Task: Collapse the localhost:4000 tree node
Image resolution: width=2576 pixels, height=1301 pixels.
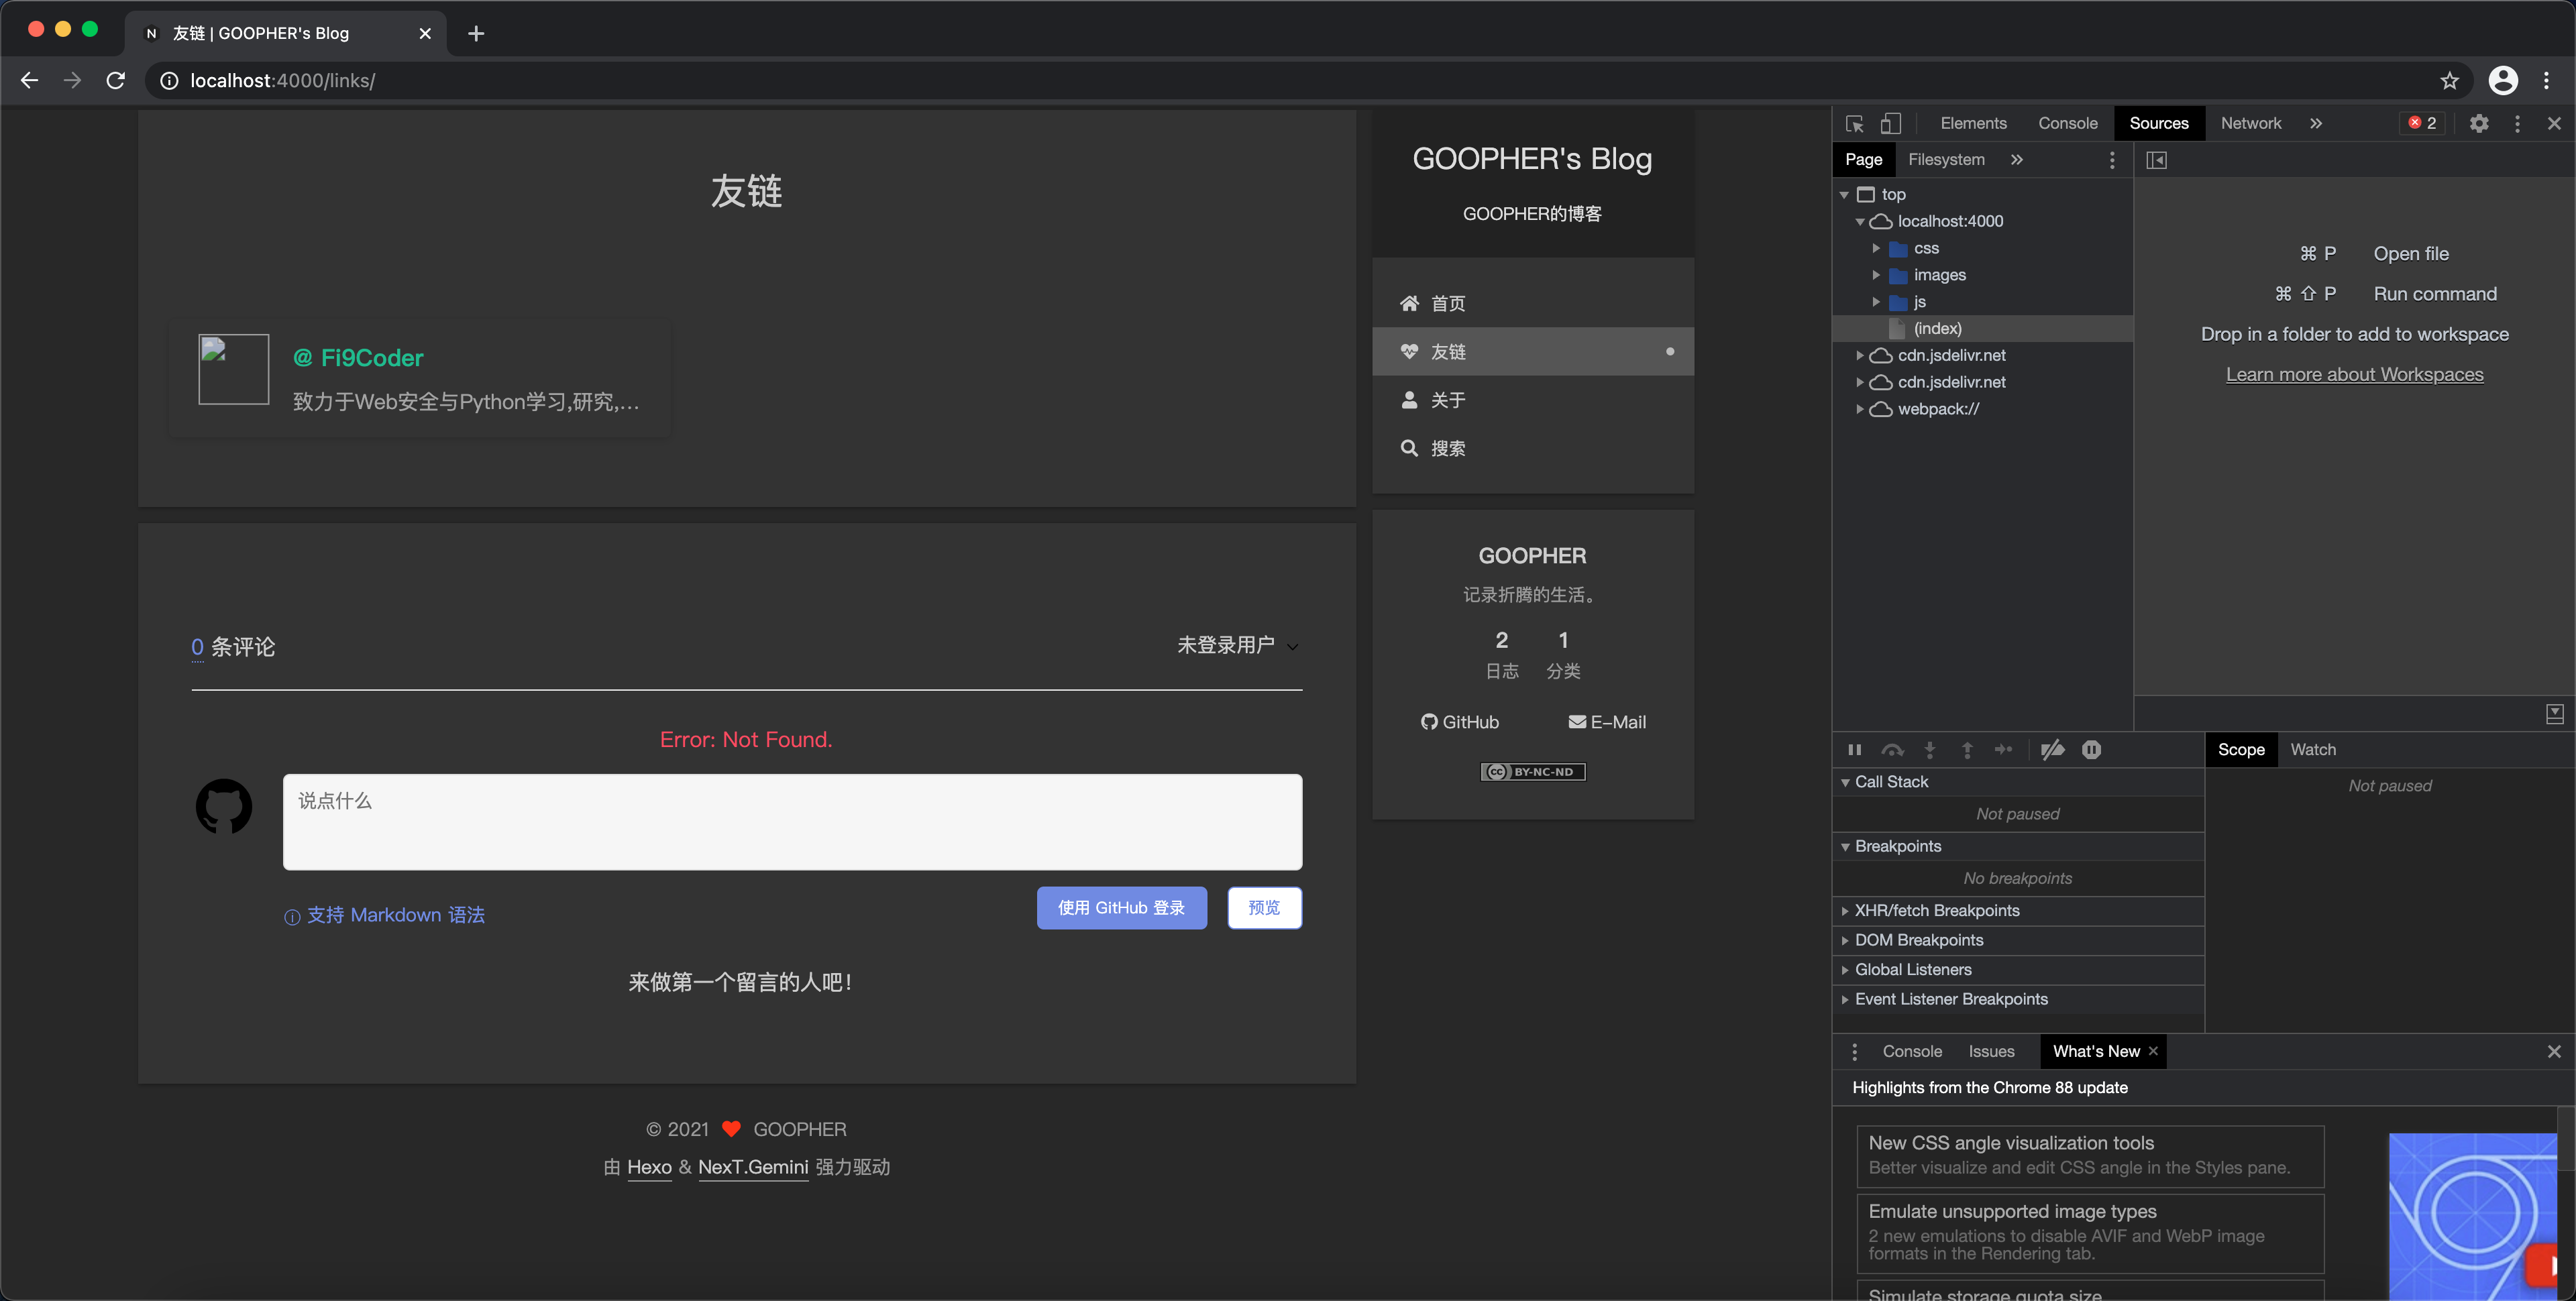Action: coord(1860,222)
